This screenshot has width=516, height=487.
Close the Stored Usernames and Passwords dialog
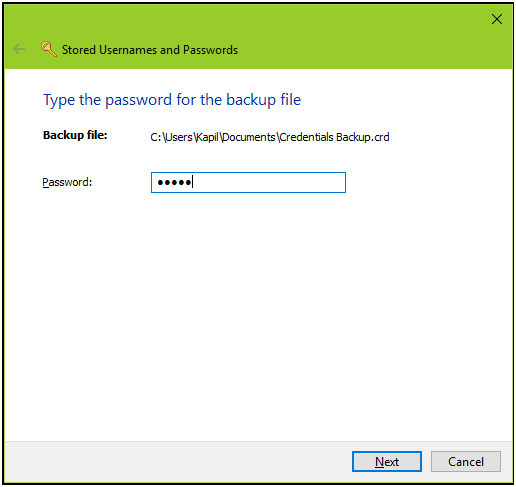(497, 19)
